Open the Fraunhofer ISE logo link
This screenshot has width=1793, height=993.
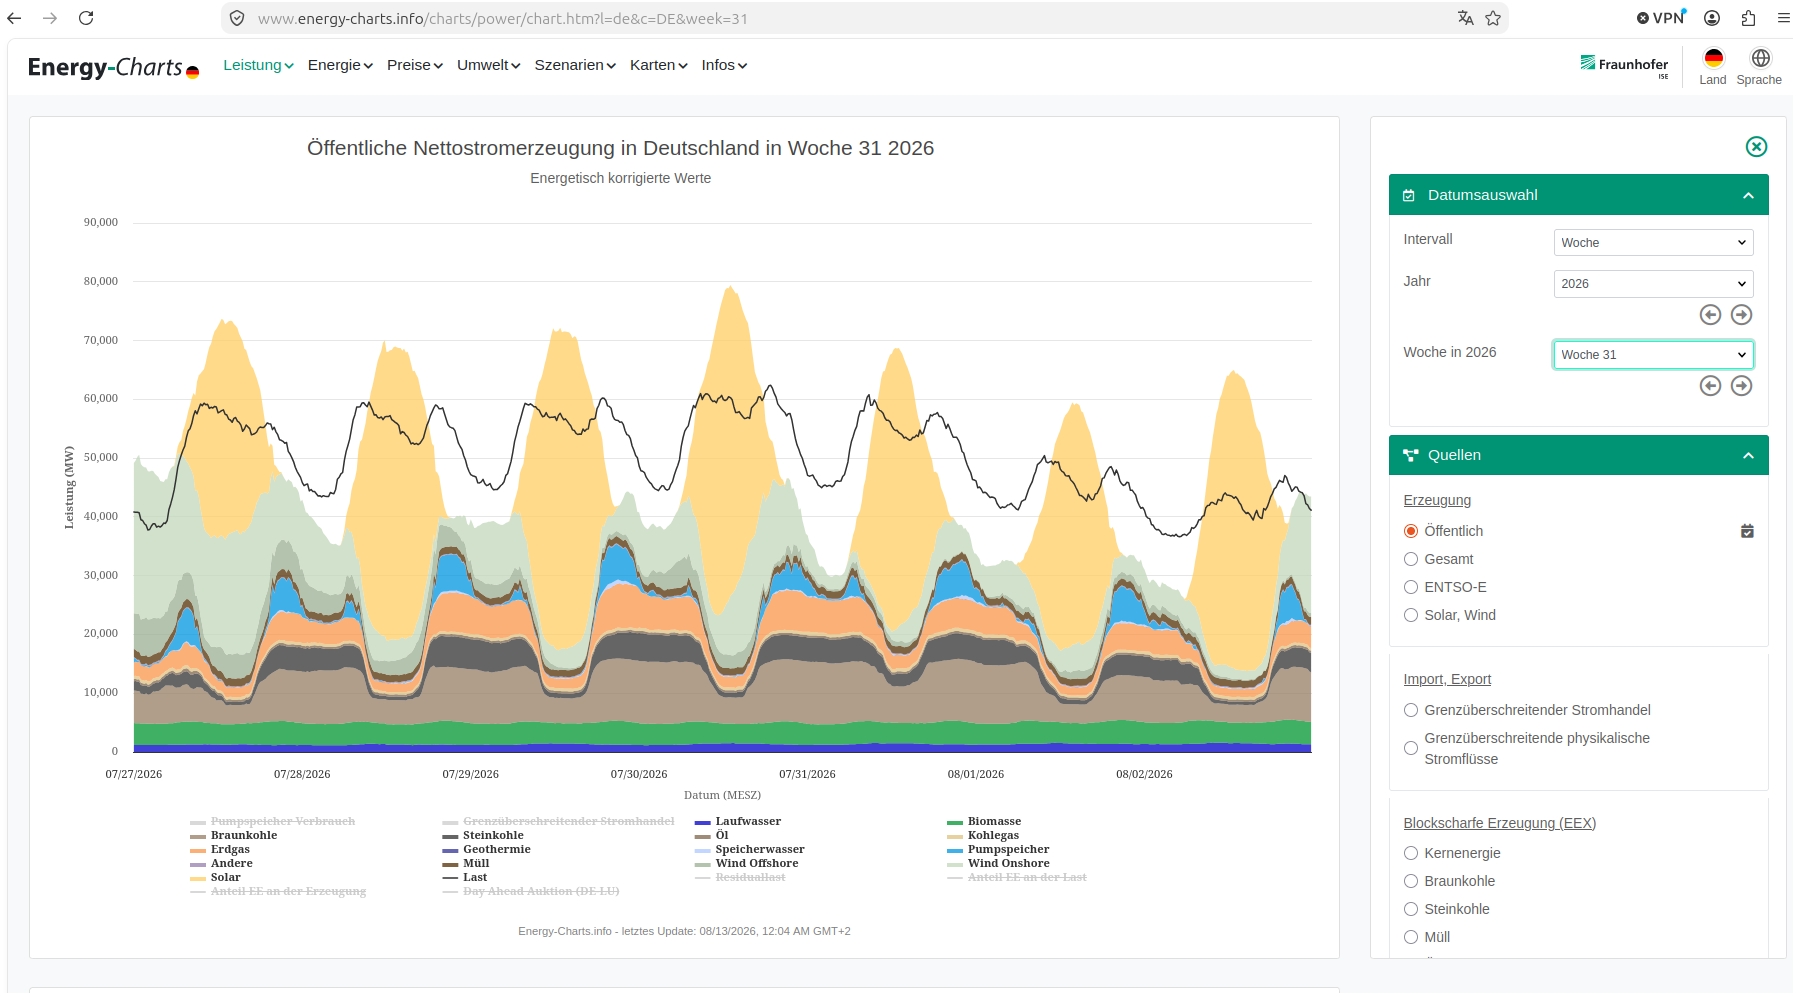1624,66
